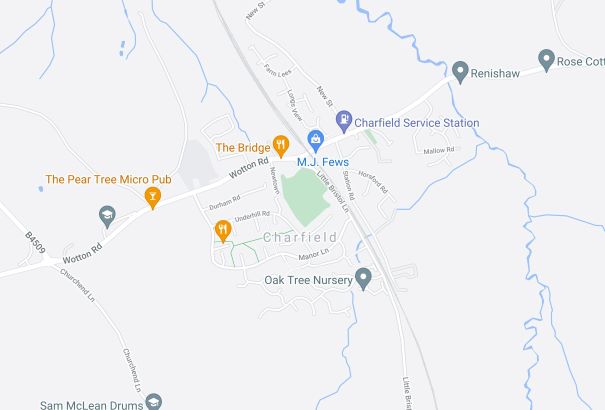
Task: Click the Mallow Rd street label
Action: [439, 150]
